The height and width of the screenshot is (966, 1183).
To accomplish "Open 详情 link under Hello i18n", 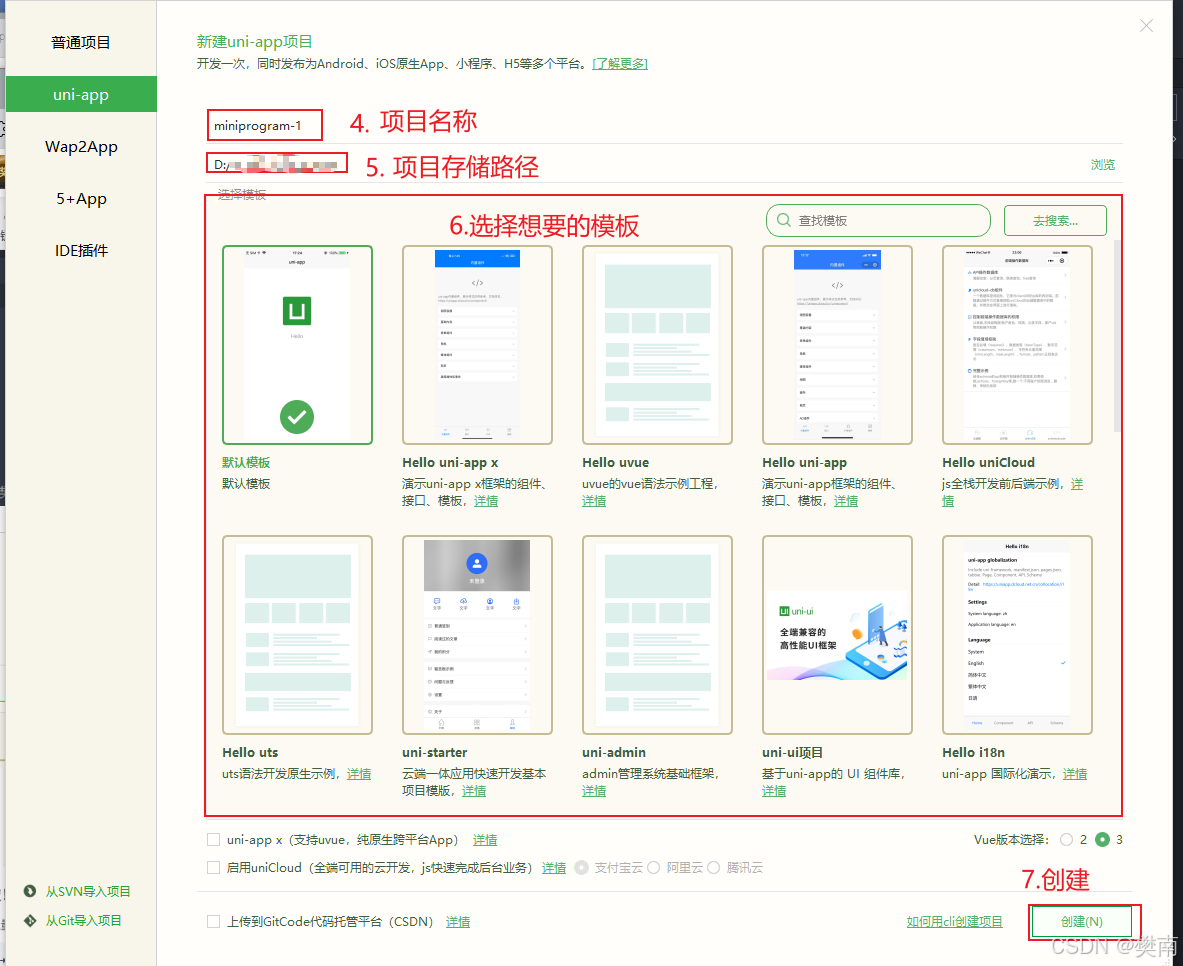I will click(x=1075, y=774).
